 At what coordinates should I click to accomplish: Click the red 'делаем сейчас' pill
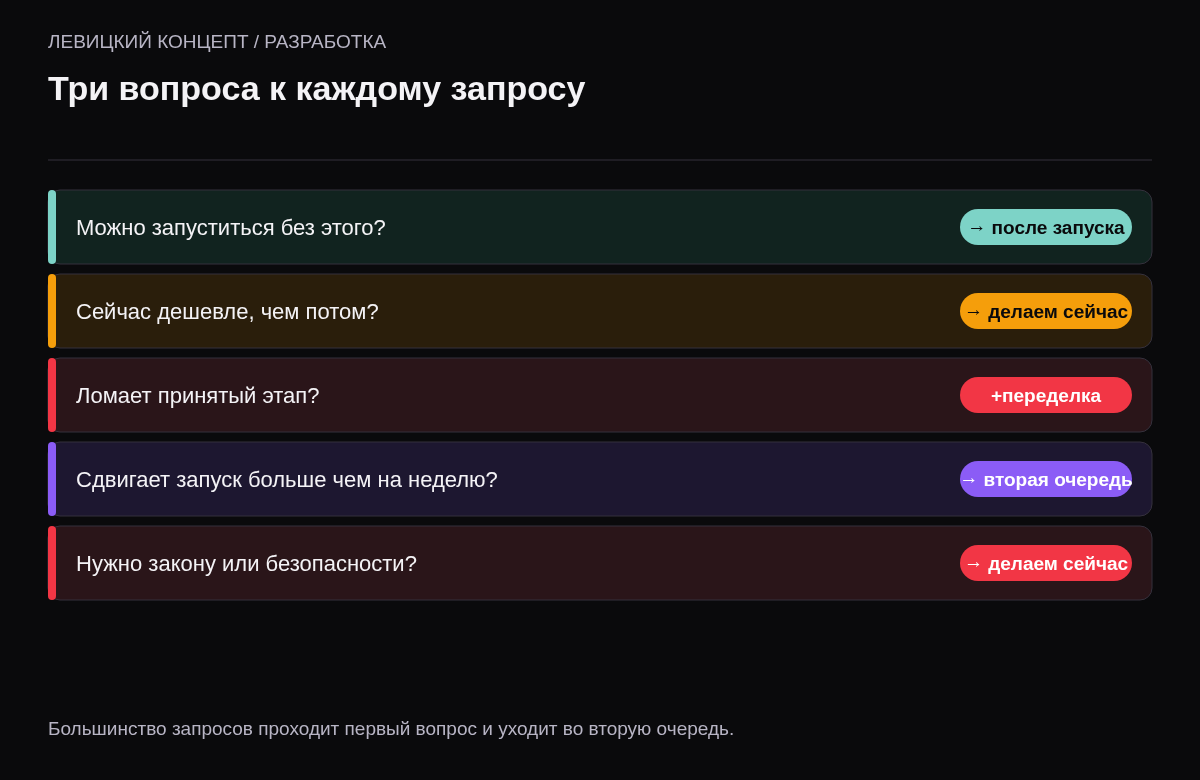[1046, 563]
